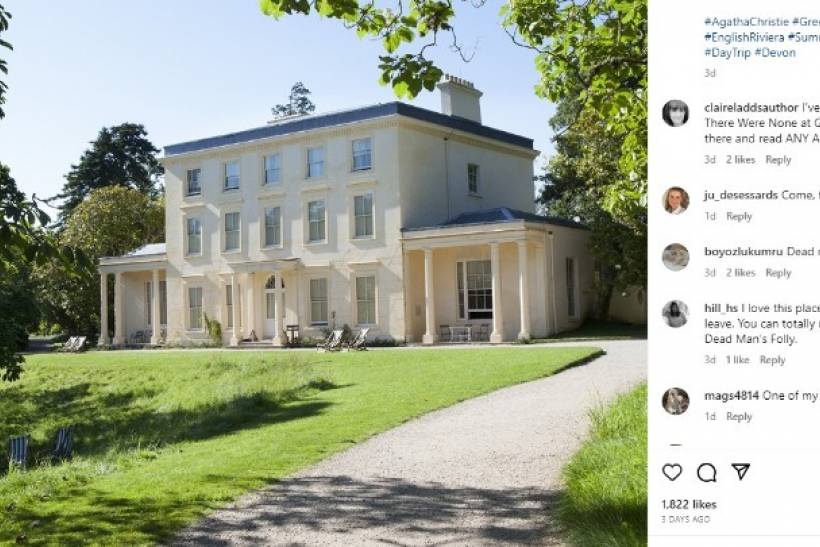Open the #Devon hashtag

click(775, 53)
